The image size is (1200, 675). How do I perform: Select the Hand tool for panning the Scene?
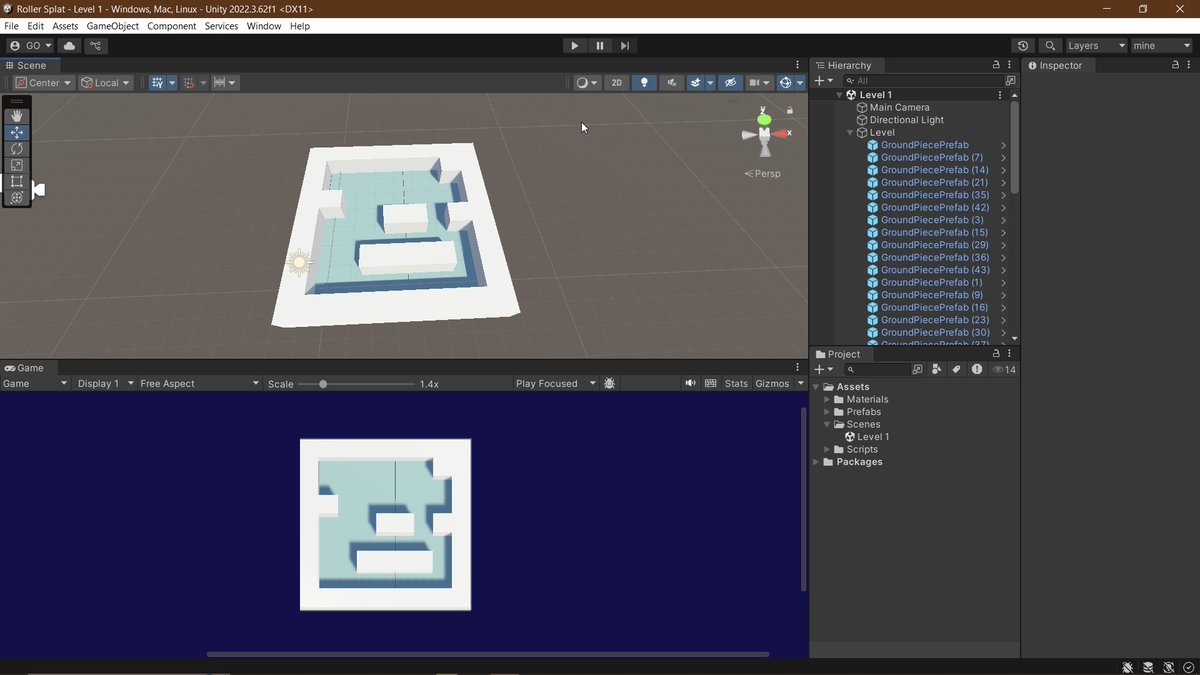tap(17, 116)
